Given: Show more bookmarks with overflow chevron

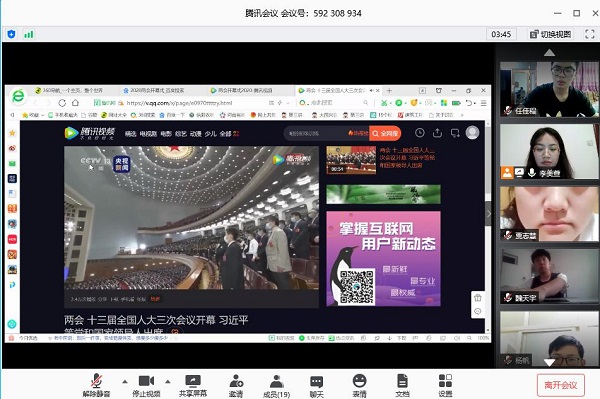Looking at the screenshot, I should point(462,115).
